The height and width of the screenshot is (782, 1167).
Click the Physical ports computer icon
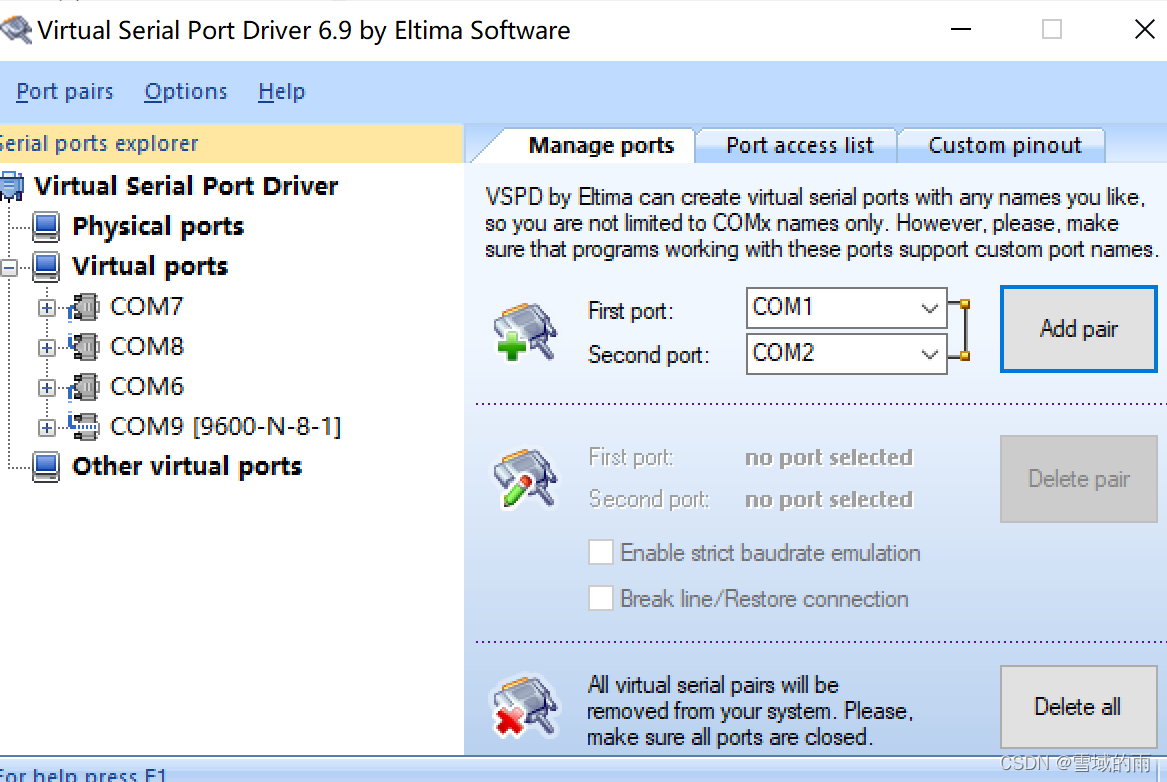pyautogui.click(x=46, y=226)
